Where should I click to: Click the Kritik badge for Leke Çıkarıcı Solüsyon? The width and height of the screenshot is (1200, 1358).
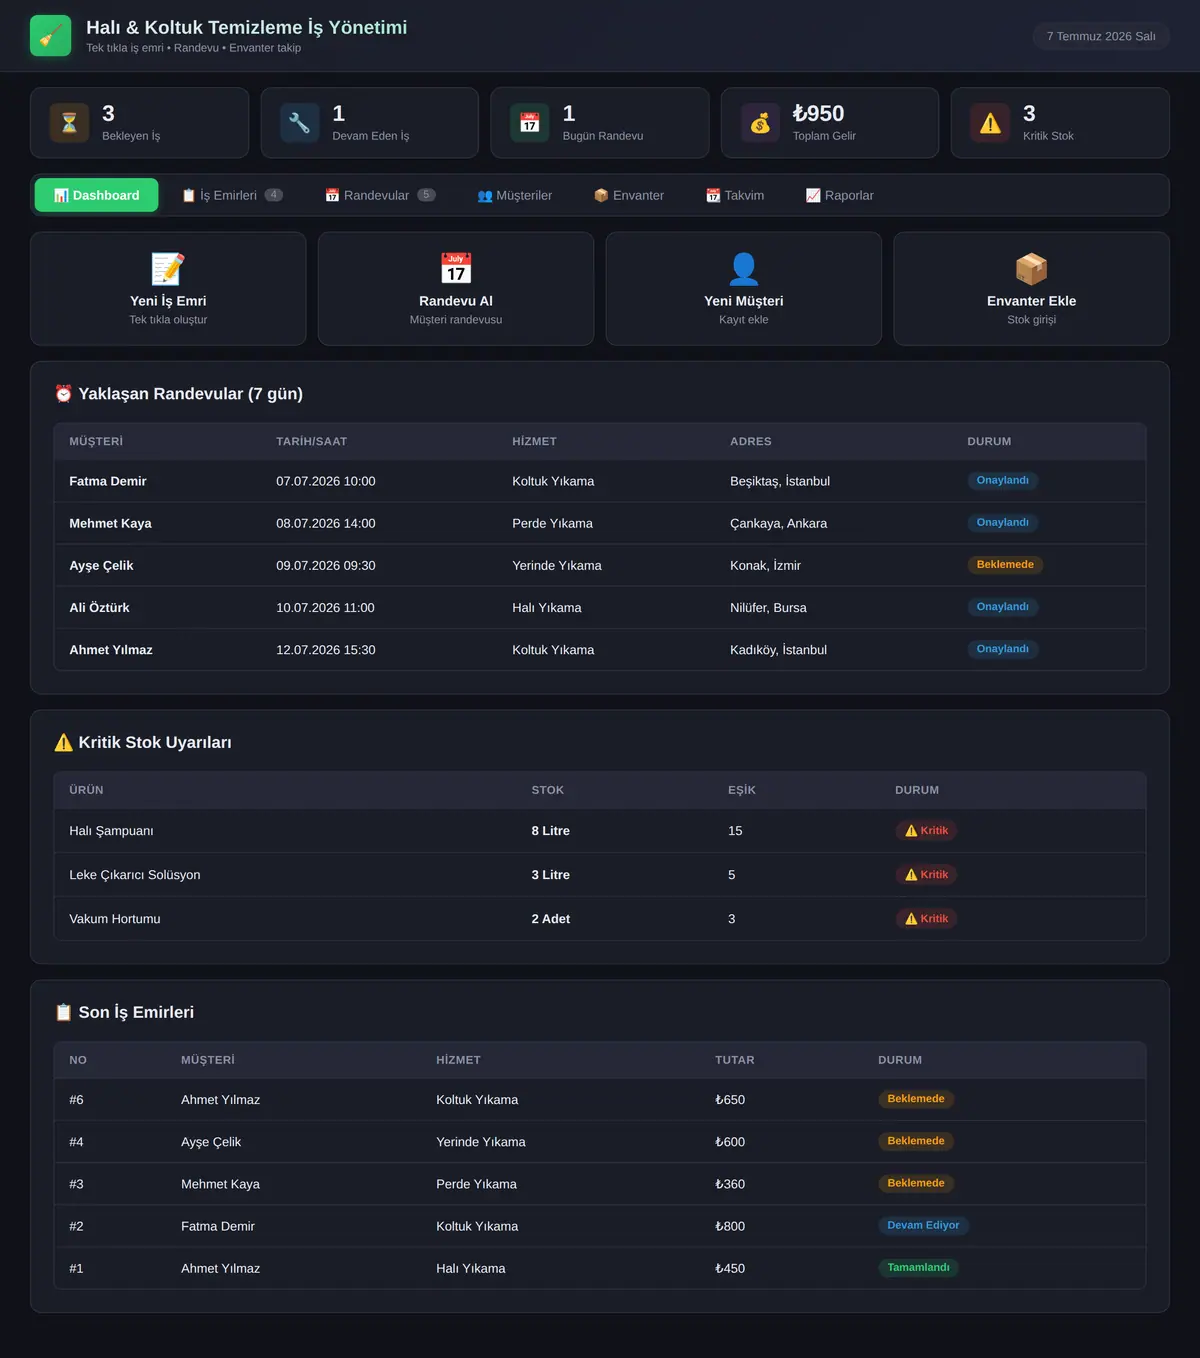click(926, 875)
